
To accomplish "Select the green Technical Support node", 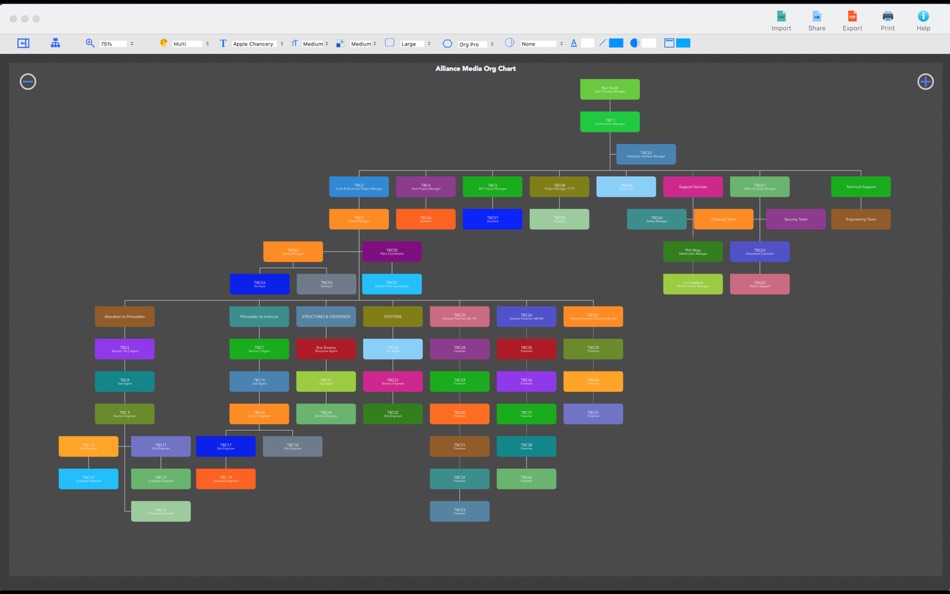I will (860, 187).
